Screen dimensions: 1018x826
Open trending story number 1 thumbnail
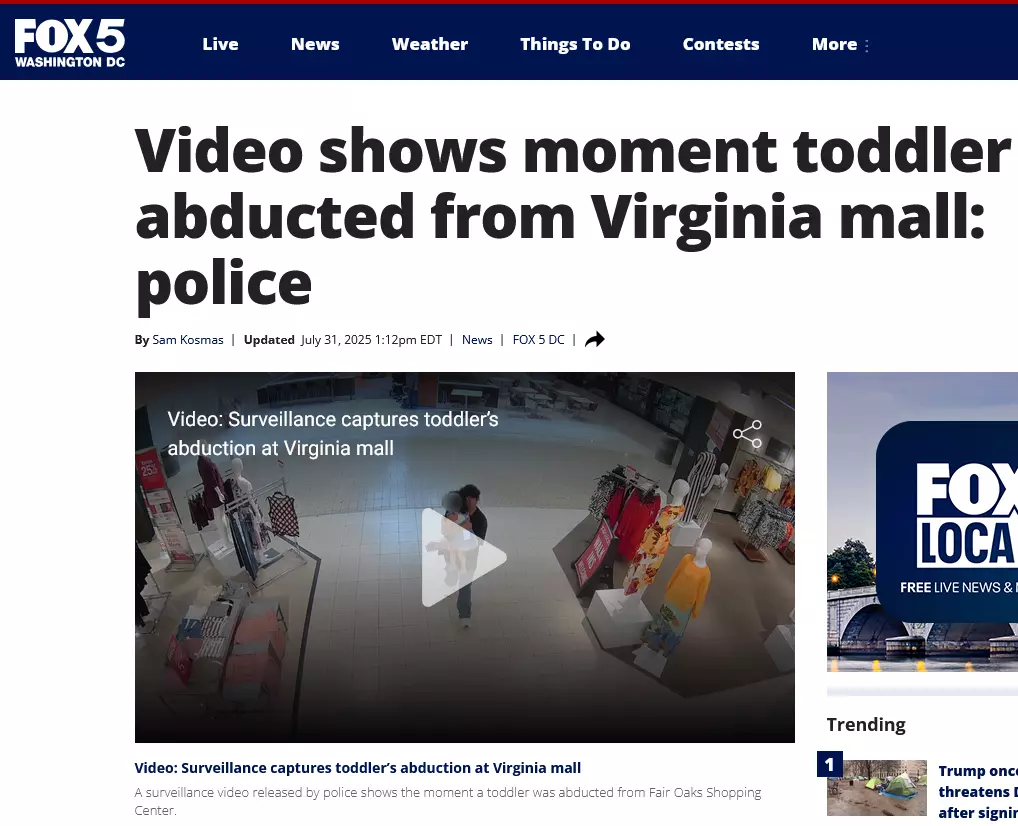coord(876,788)
